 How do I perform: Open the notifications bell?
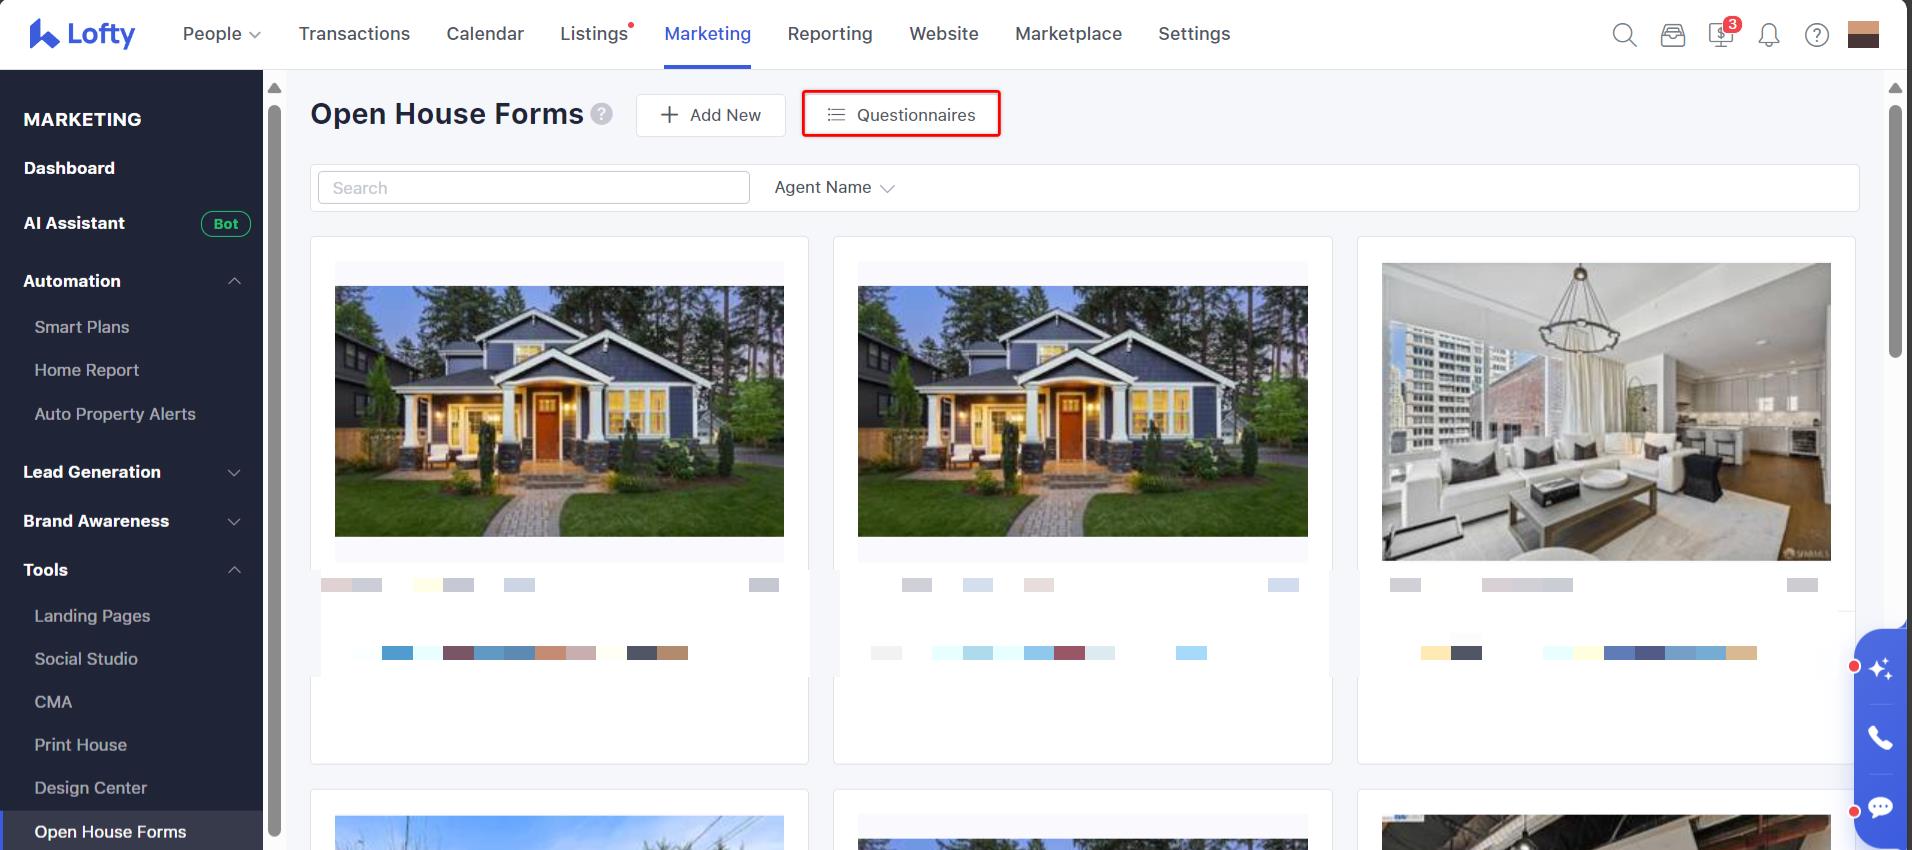(x=1768, y=35)
